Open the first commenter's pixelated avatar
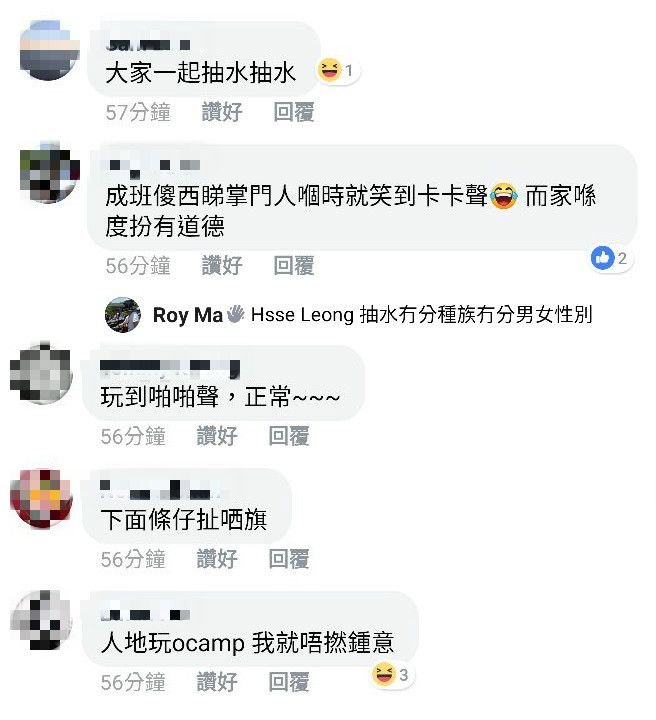Image resolution: width=656 pixels, height=720 pixels. [x=50, y=50]
